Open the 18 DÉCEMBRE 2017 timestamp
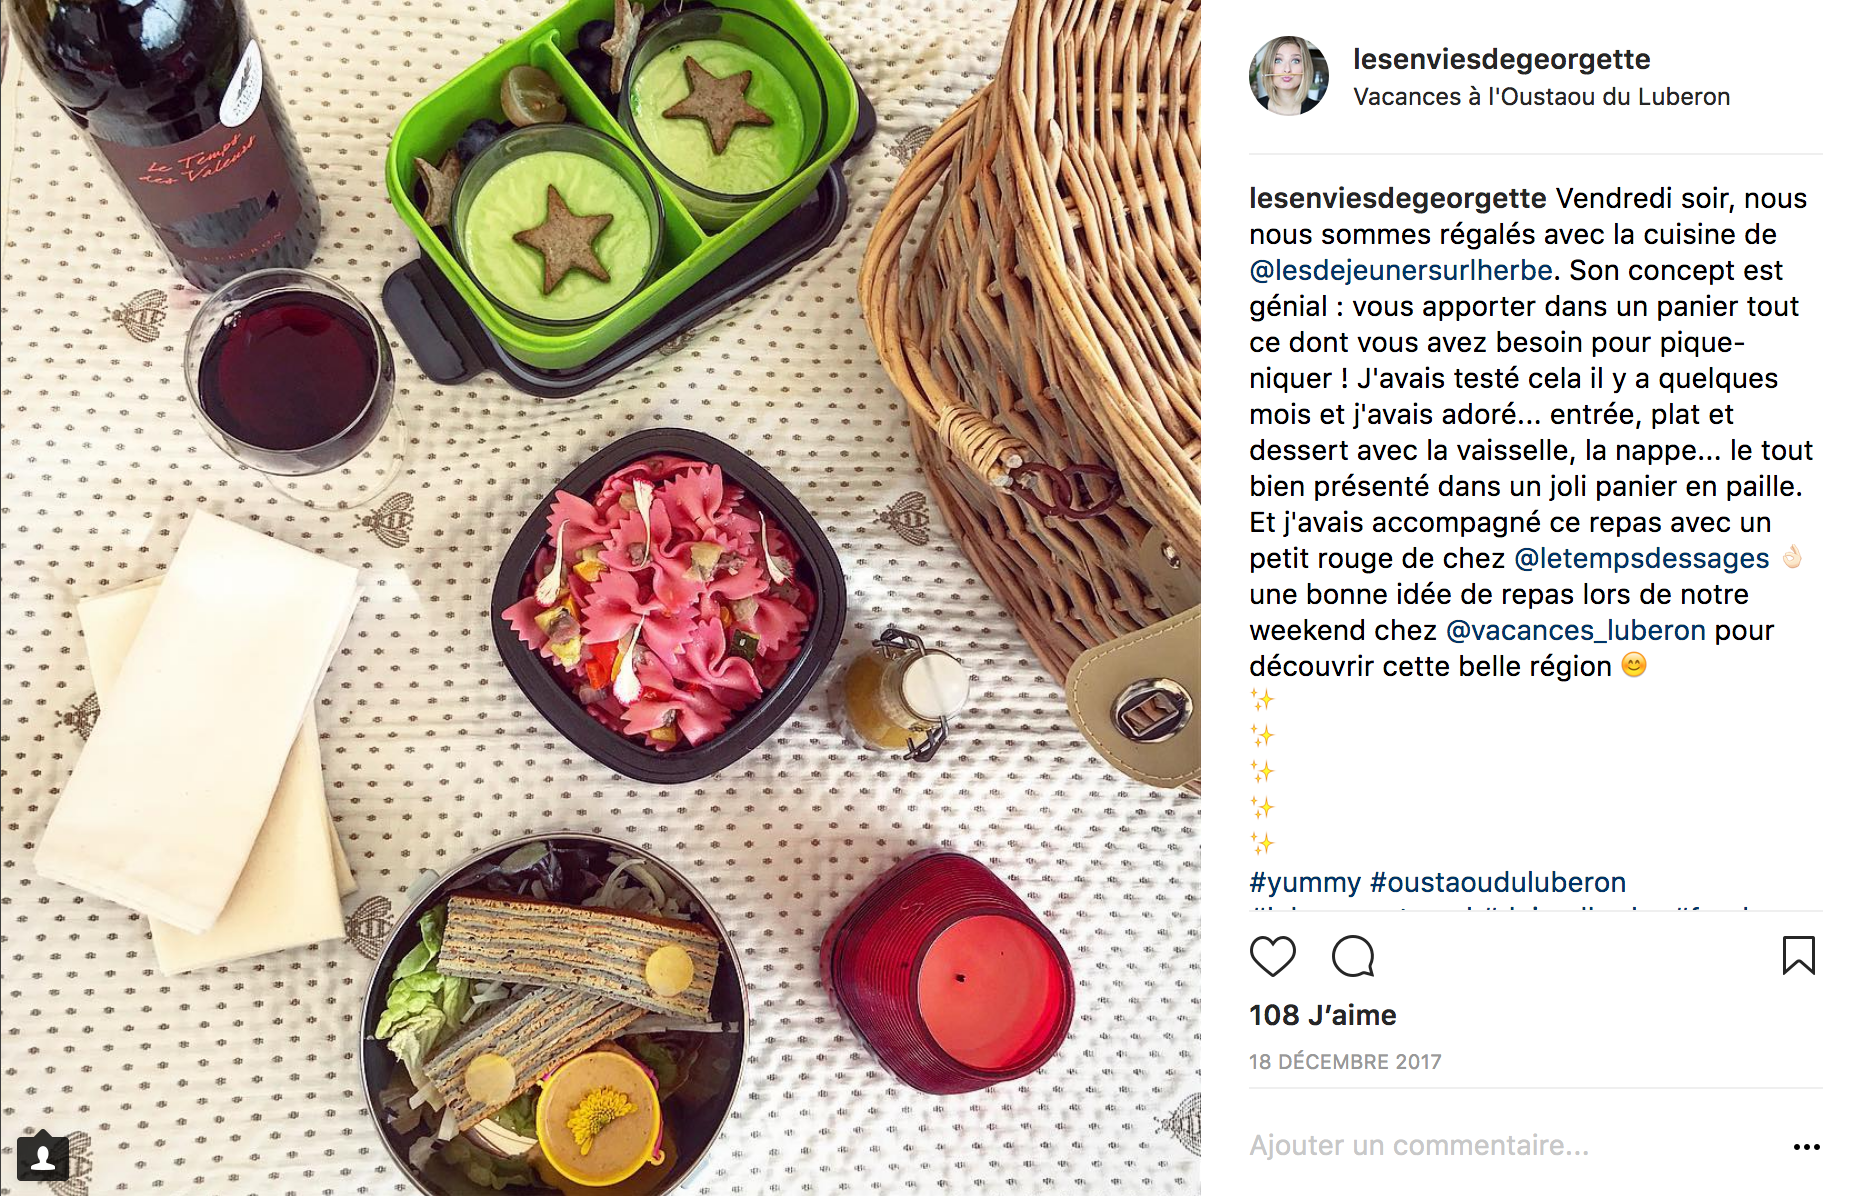This screenshot has height=1196, width=1868. 1345,1062
